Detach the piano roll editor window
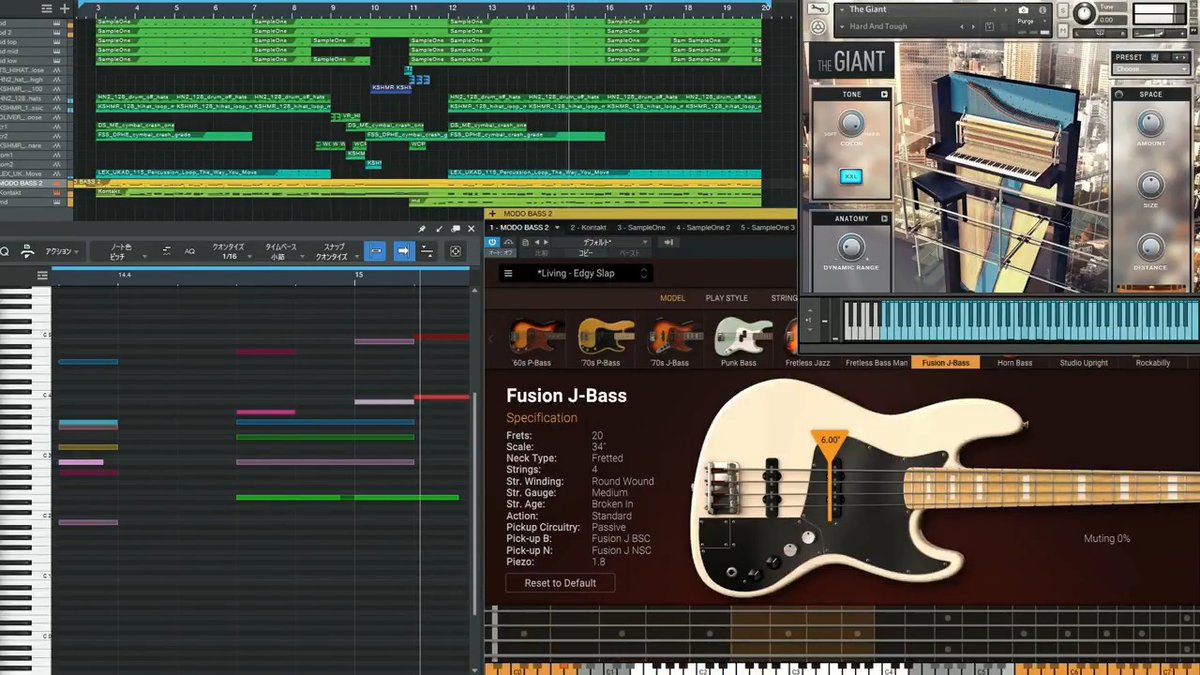Viewport: 1200px width, 675px height. click(456, 229)
